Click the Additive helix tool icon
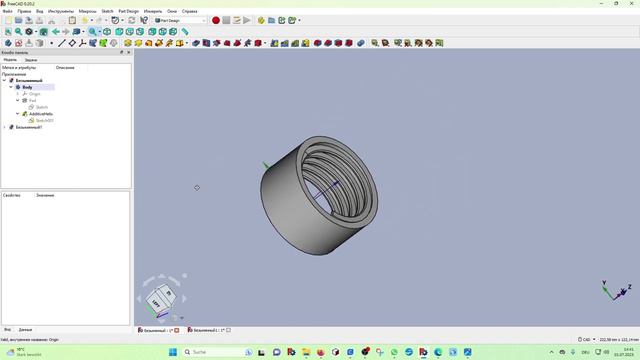 169,43
